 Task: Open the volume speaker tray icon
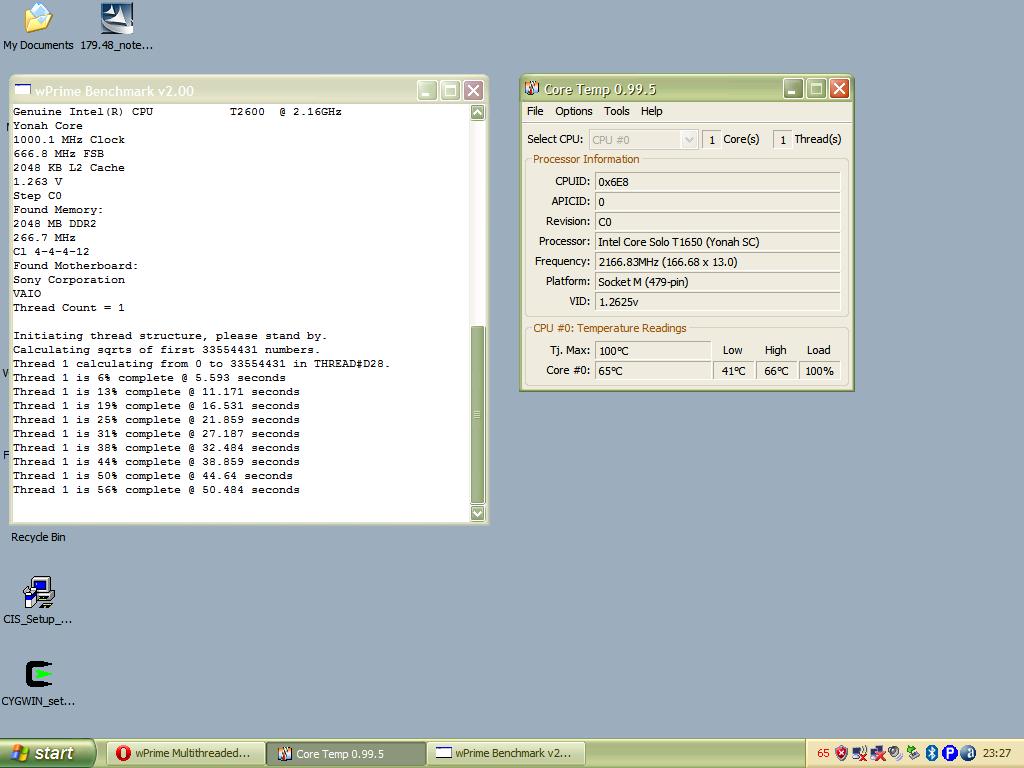pyautogui.click(x=895, y=753)
